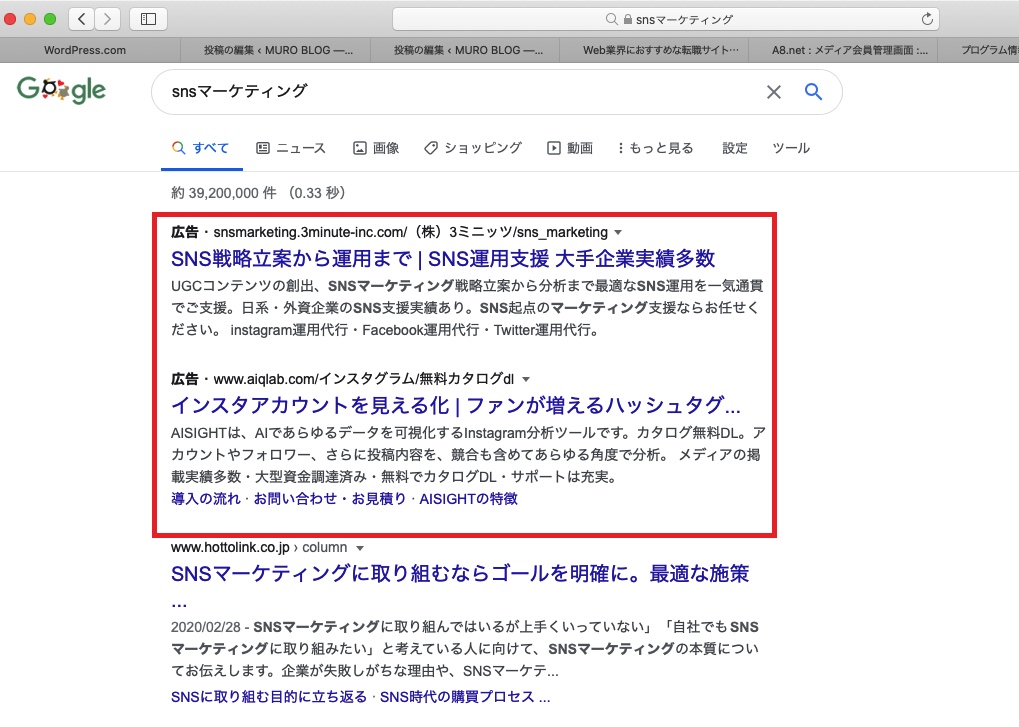Click the image icon beside 画像
This screenshot has height=727, width=1019.
tap(359, 148)
